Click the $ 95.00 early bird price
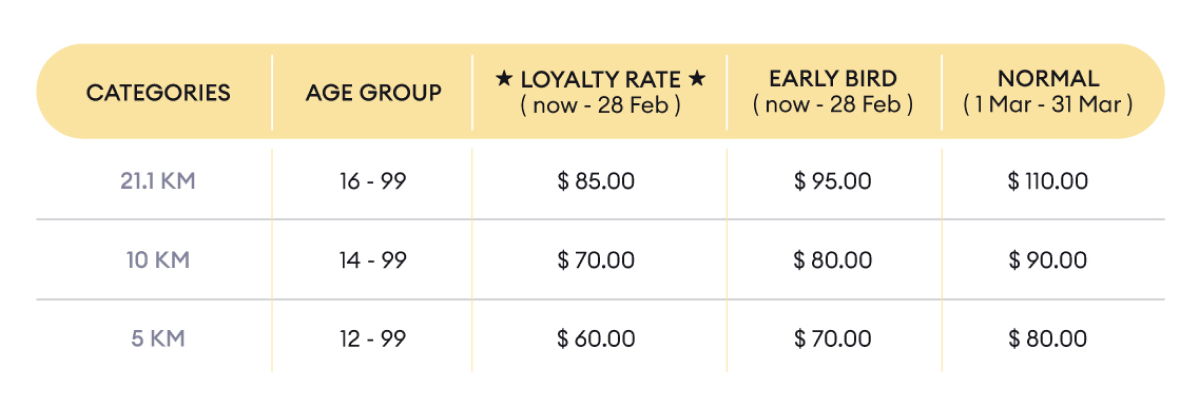 pos(833,181)
